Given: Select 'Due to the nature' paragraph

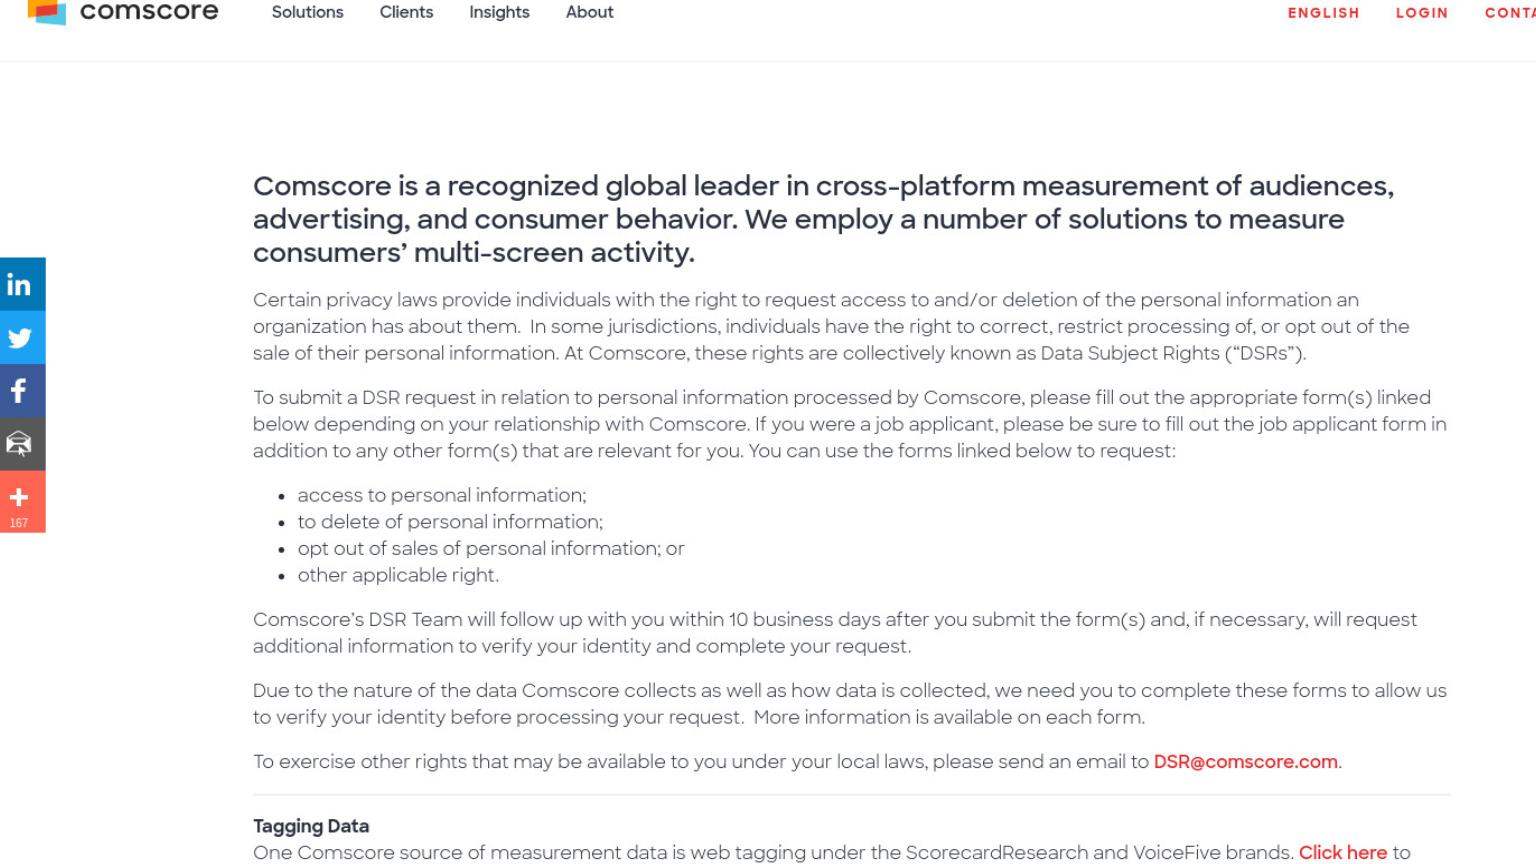Looking at the screenshot, I should [850, 704].
